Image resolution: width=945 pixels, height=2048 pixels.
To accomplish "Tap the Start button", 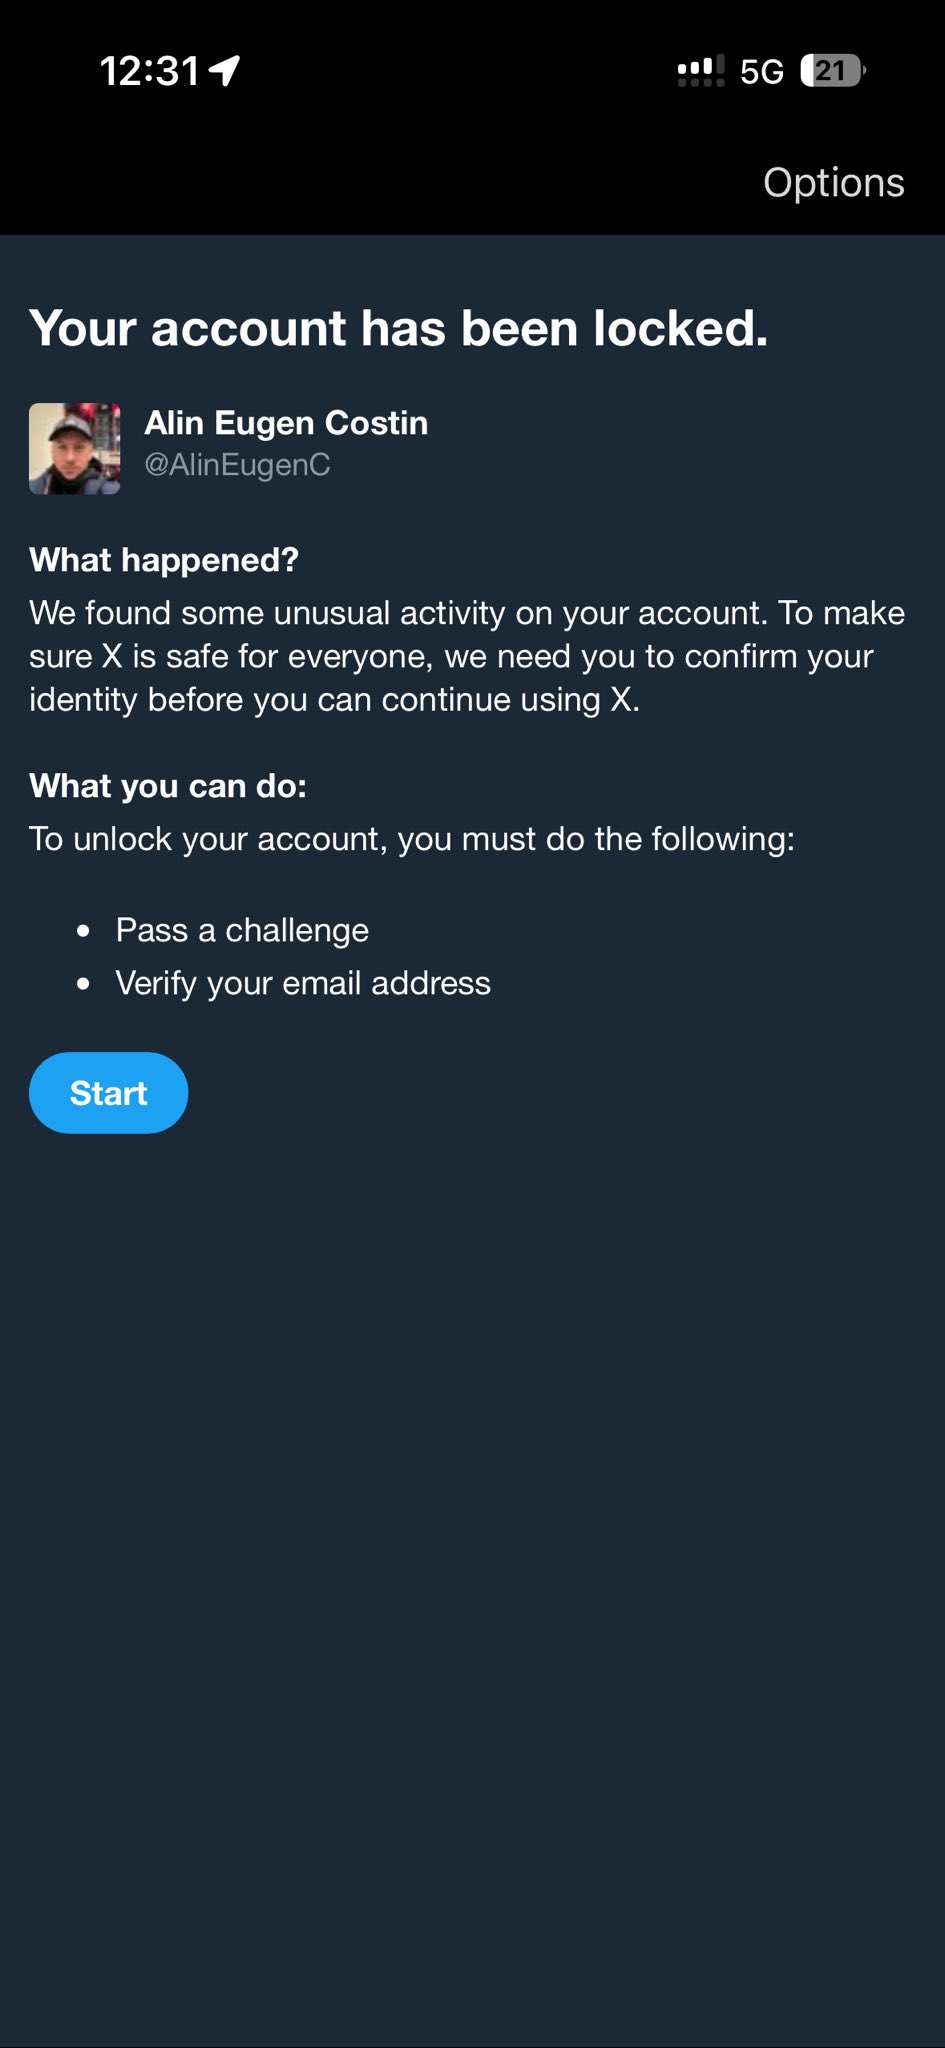I will tap(108, 1093).
